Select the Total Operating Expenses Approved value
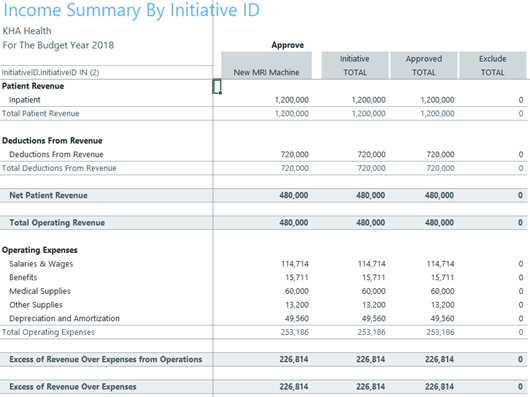This screenshot has width=530, height=397. 440,332
